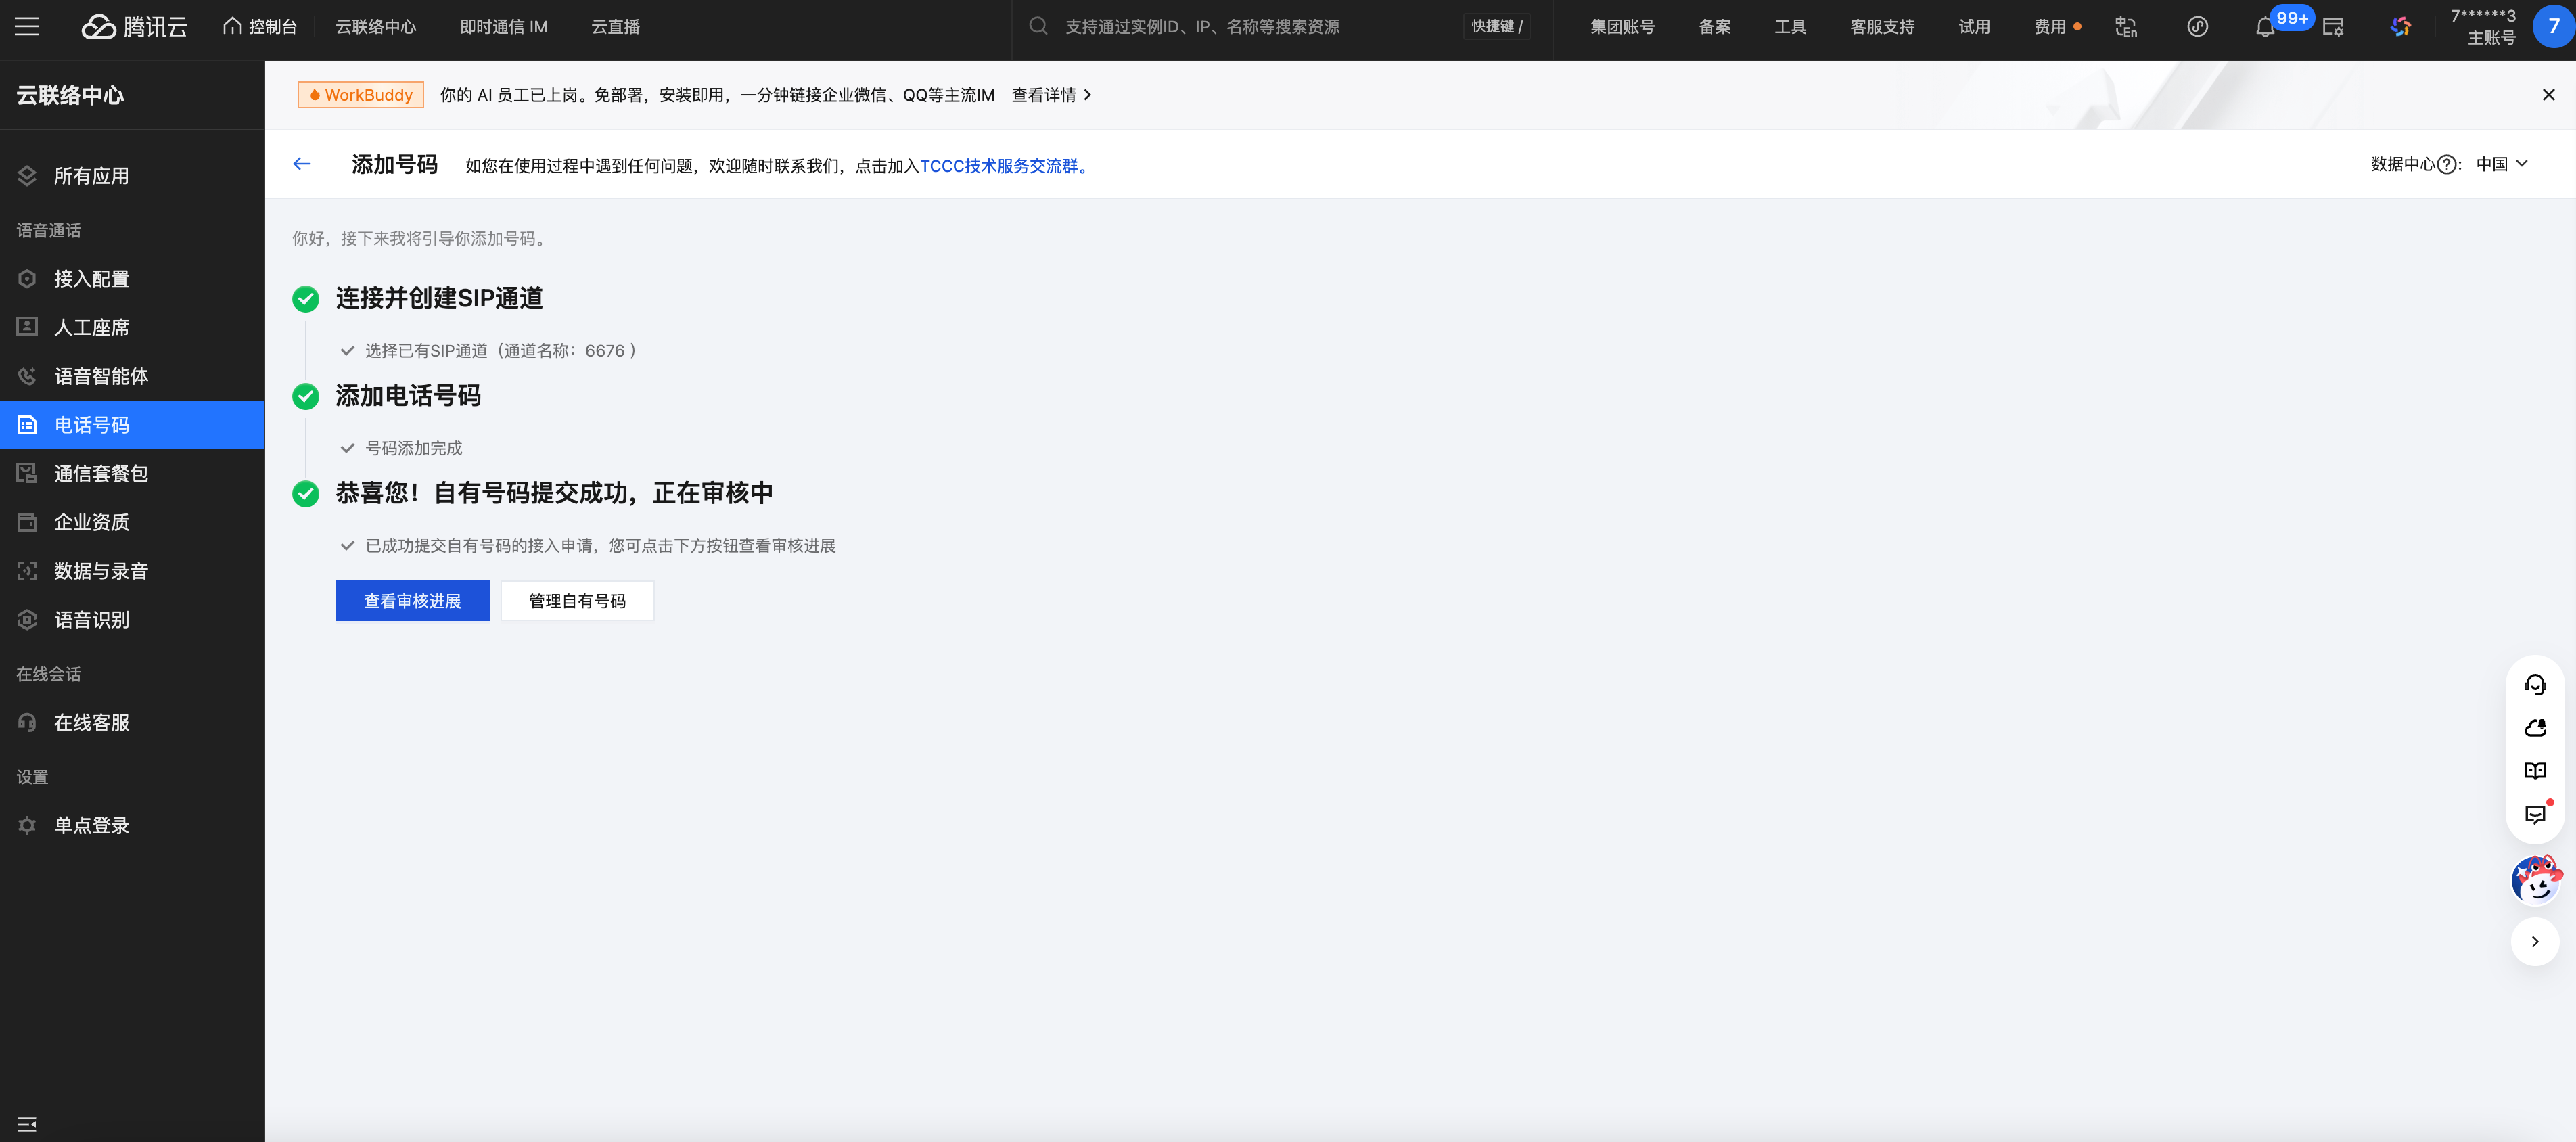Click the notification bell icon

pyautogui.click(x=2264, y=28)
